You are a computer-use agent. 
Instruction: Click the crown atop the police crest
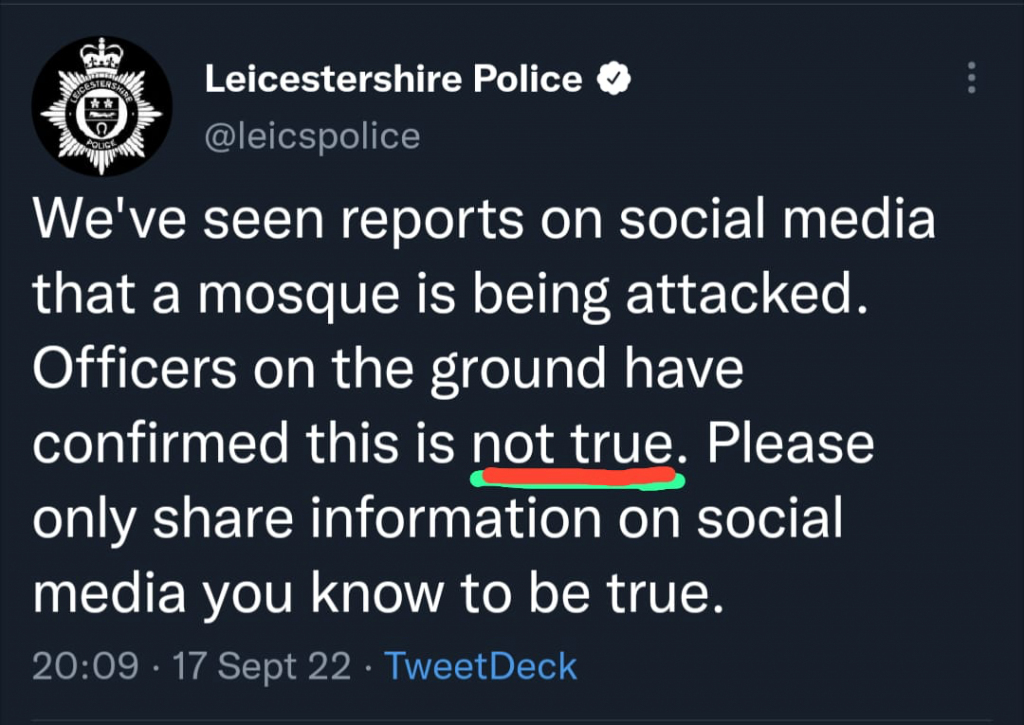click(x=102, y=56)
